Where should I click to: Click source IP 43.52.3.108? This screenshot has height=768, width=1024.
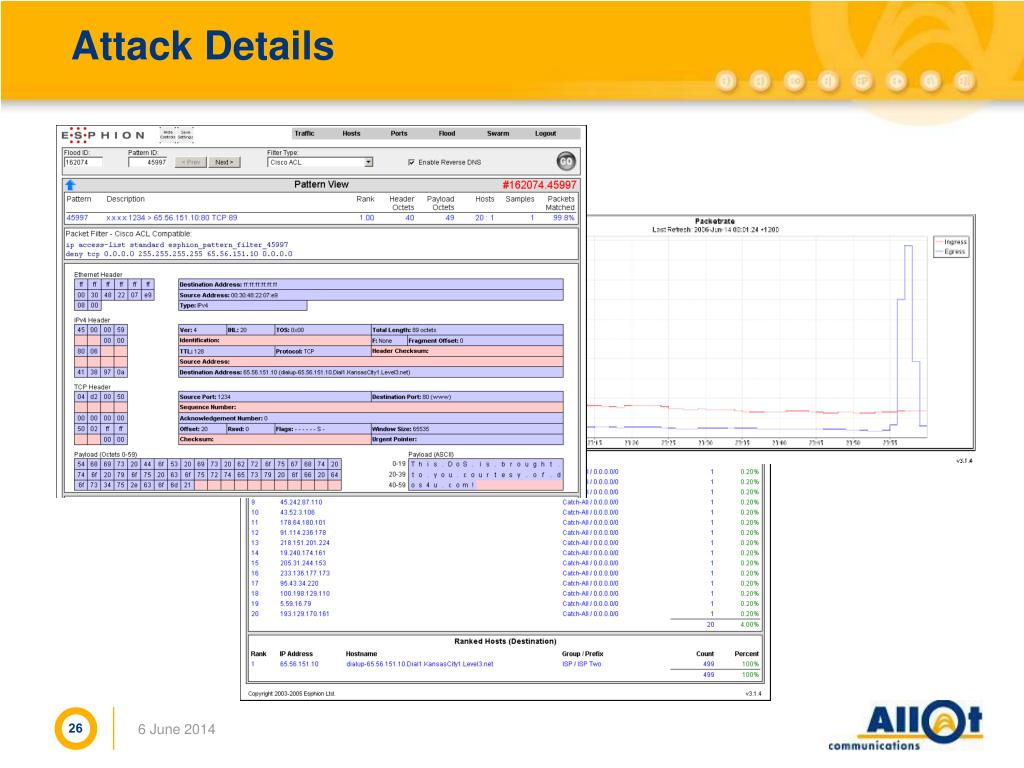coord(297,512)
